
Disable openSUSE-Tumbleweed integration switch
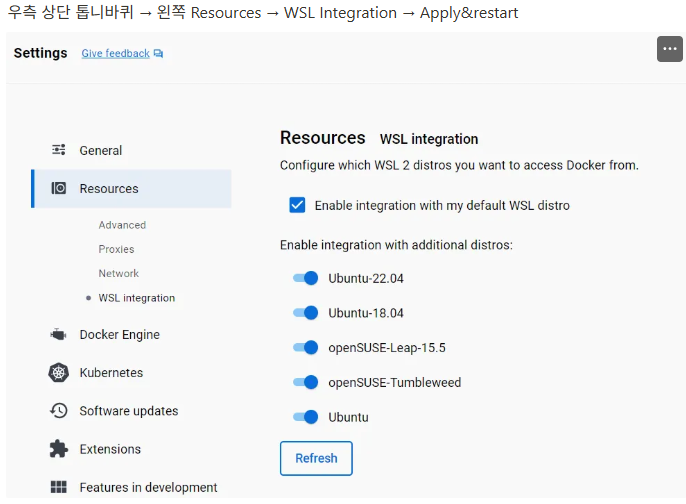point(305,382)
